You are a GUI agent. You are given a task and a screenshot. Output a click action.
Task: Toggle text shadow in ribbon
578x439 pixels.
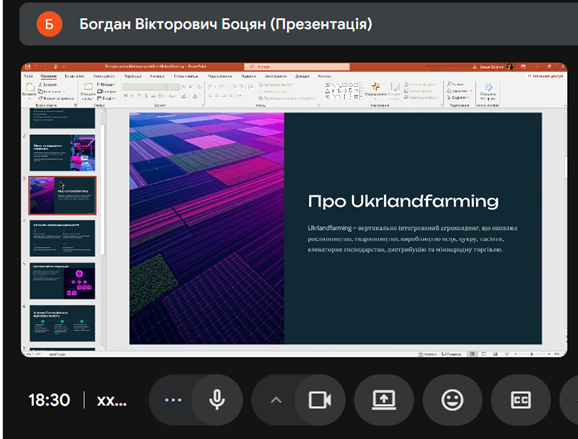(146, 96)
